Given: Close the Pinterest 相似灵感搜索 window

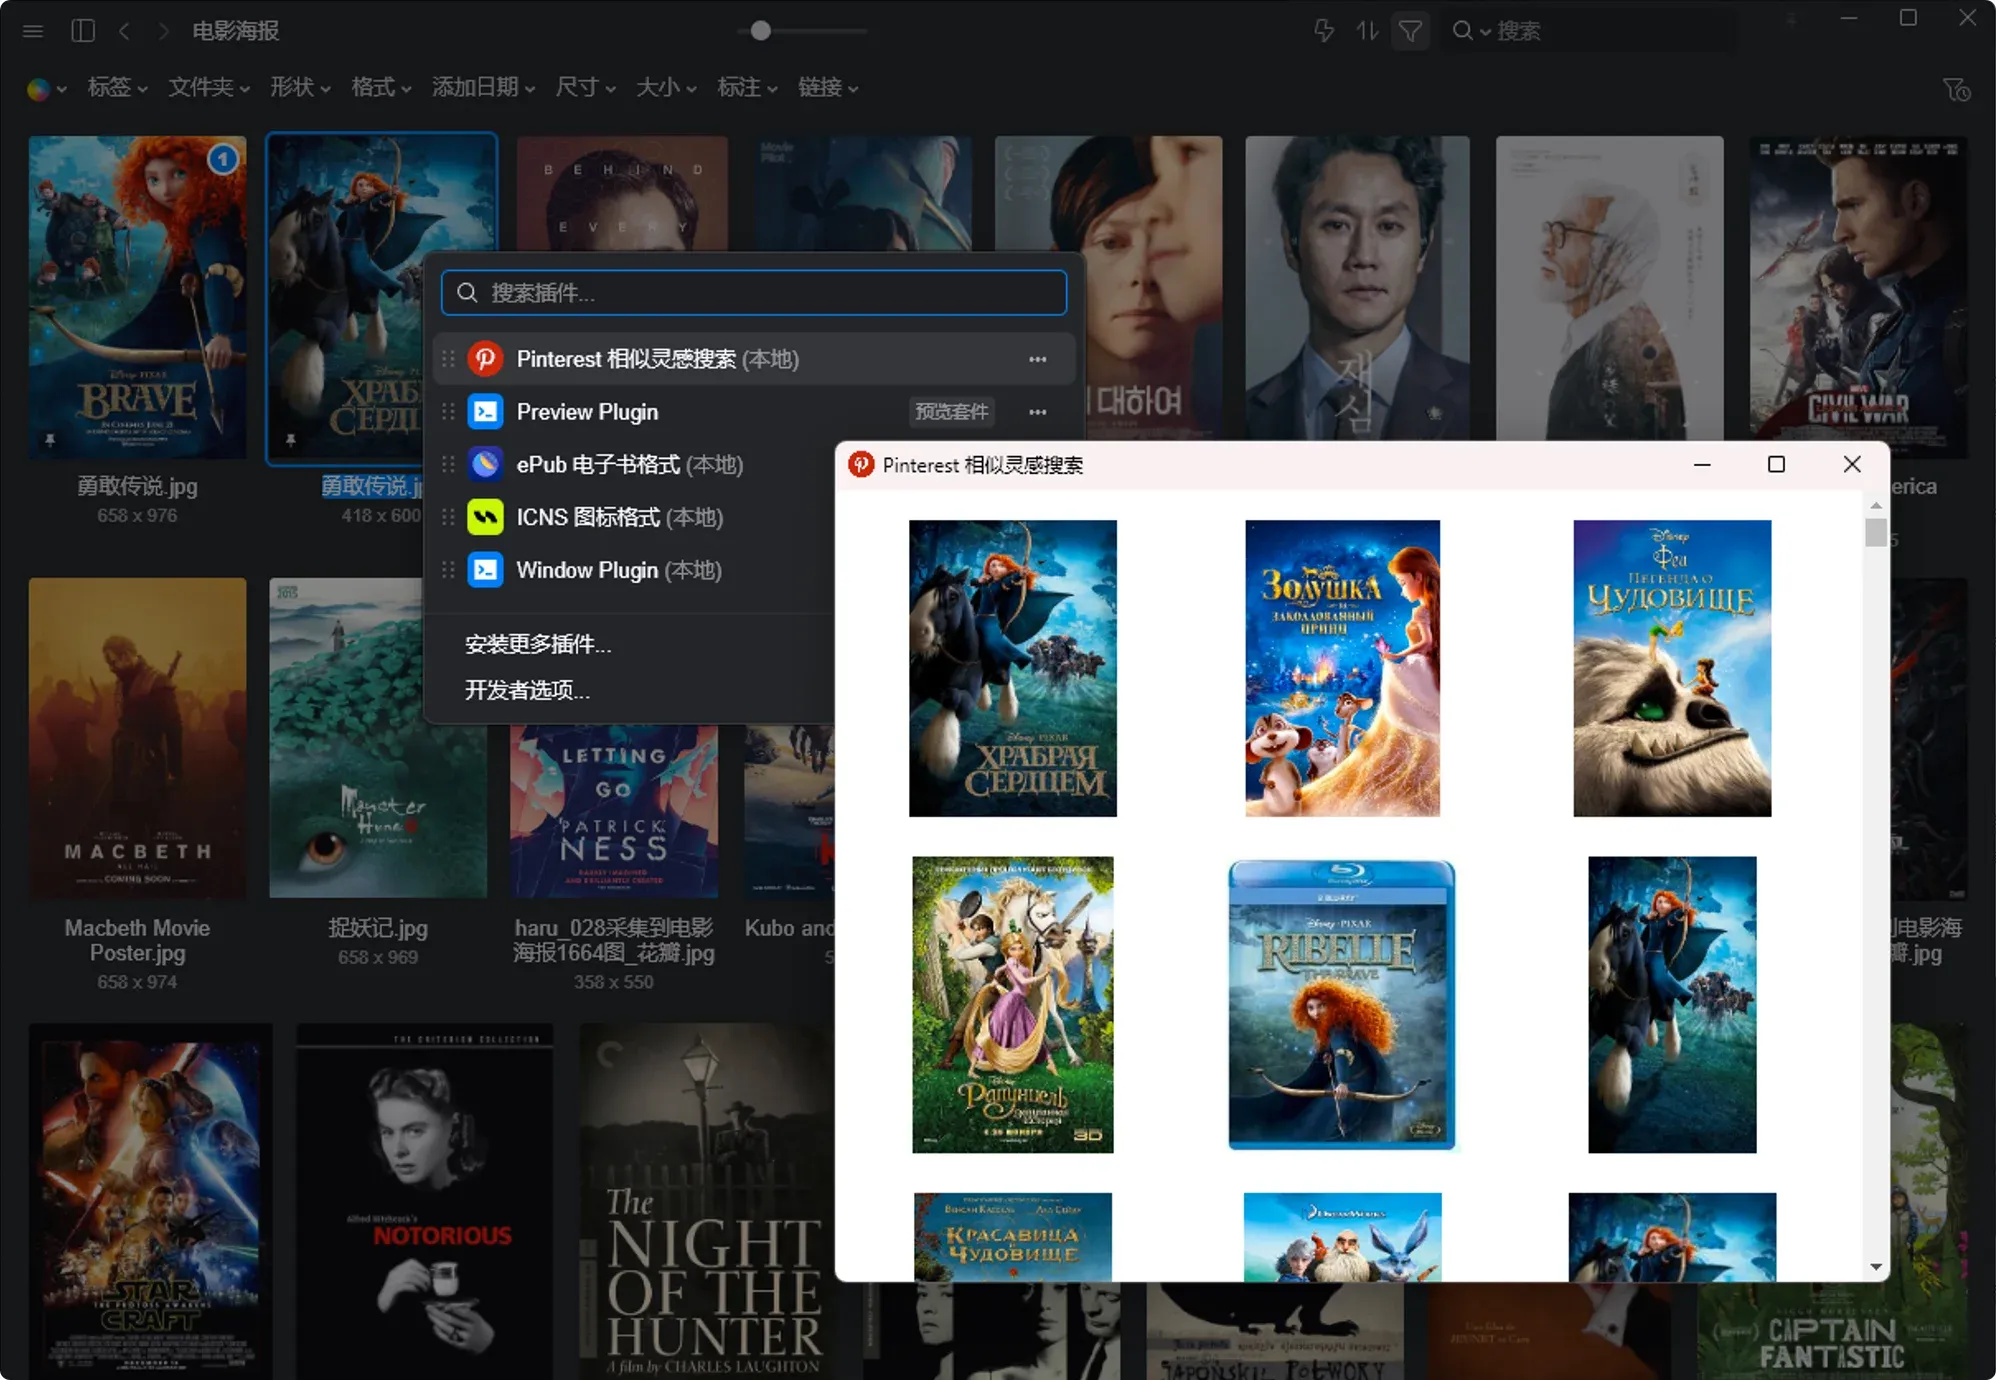Looking at the screenshot, I should pos(1852,465).
